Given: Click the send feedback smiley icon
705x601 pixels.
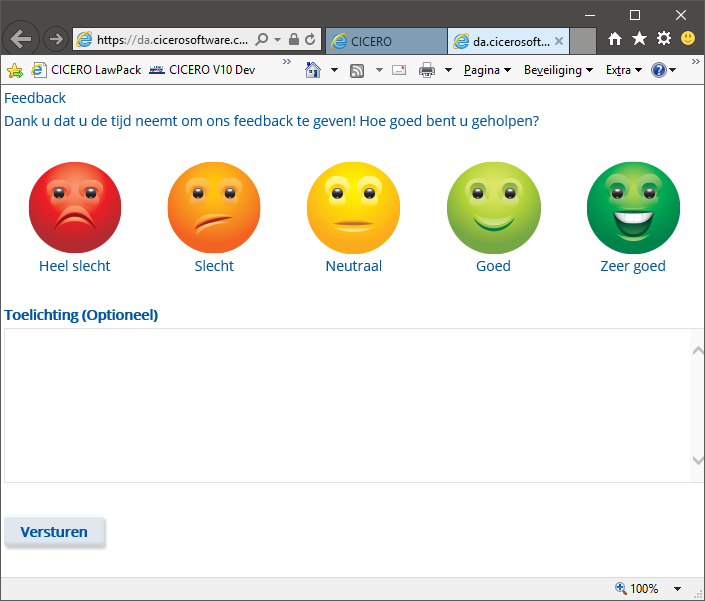Looking at the screenshot, I should pyautogui.click(x=688, y=38).
